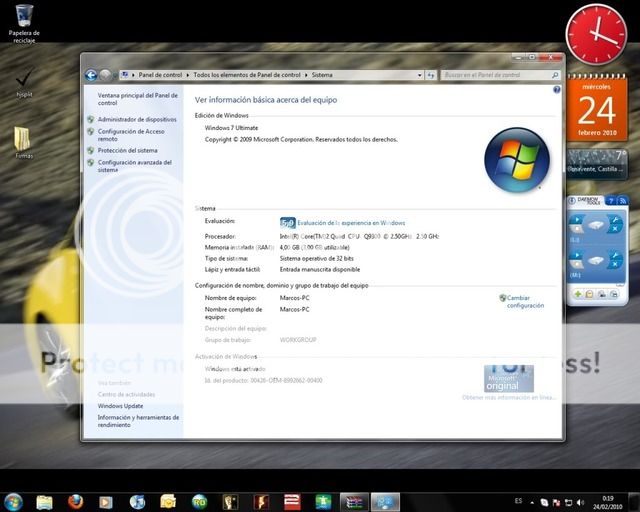This screenshot has height=512, width=640.
Task: Open the network icon in the system tray
Action: coord(568,502)
